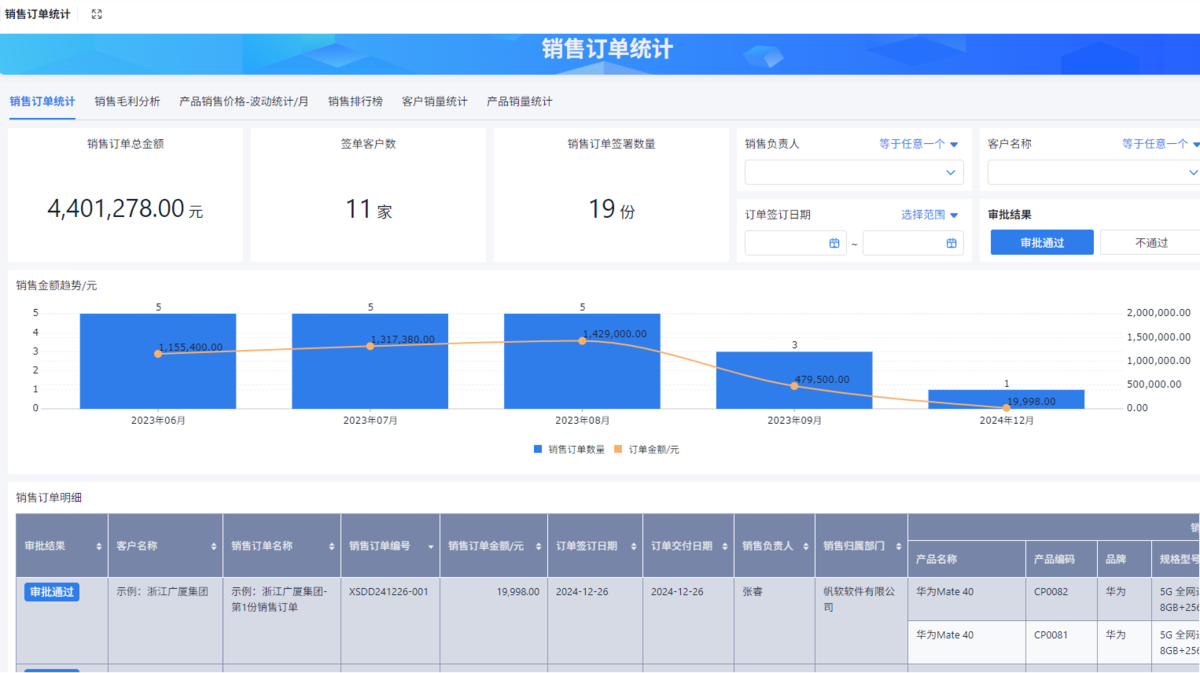Expand 销售负责人 selection dropdown
Screen dimensions: 1200x673
point(950,173)
